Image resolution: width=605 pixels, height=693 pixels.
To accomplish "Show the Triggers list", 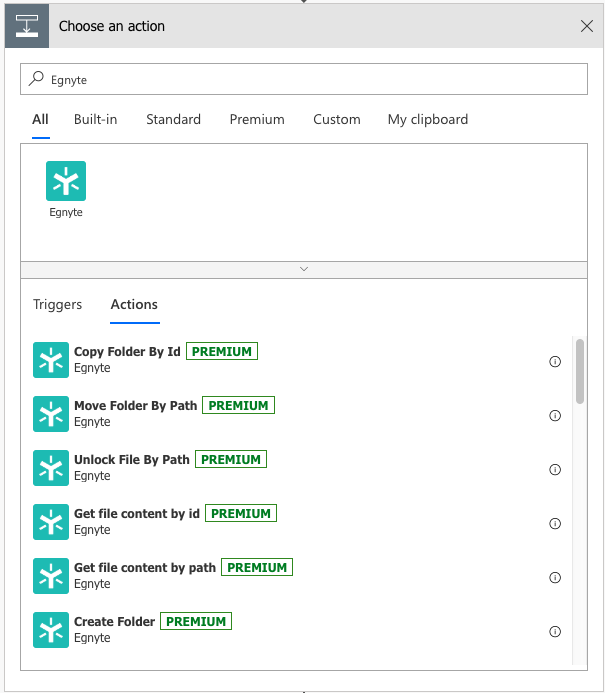I will click(58, 304).
